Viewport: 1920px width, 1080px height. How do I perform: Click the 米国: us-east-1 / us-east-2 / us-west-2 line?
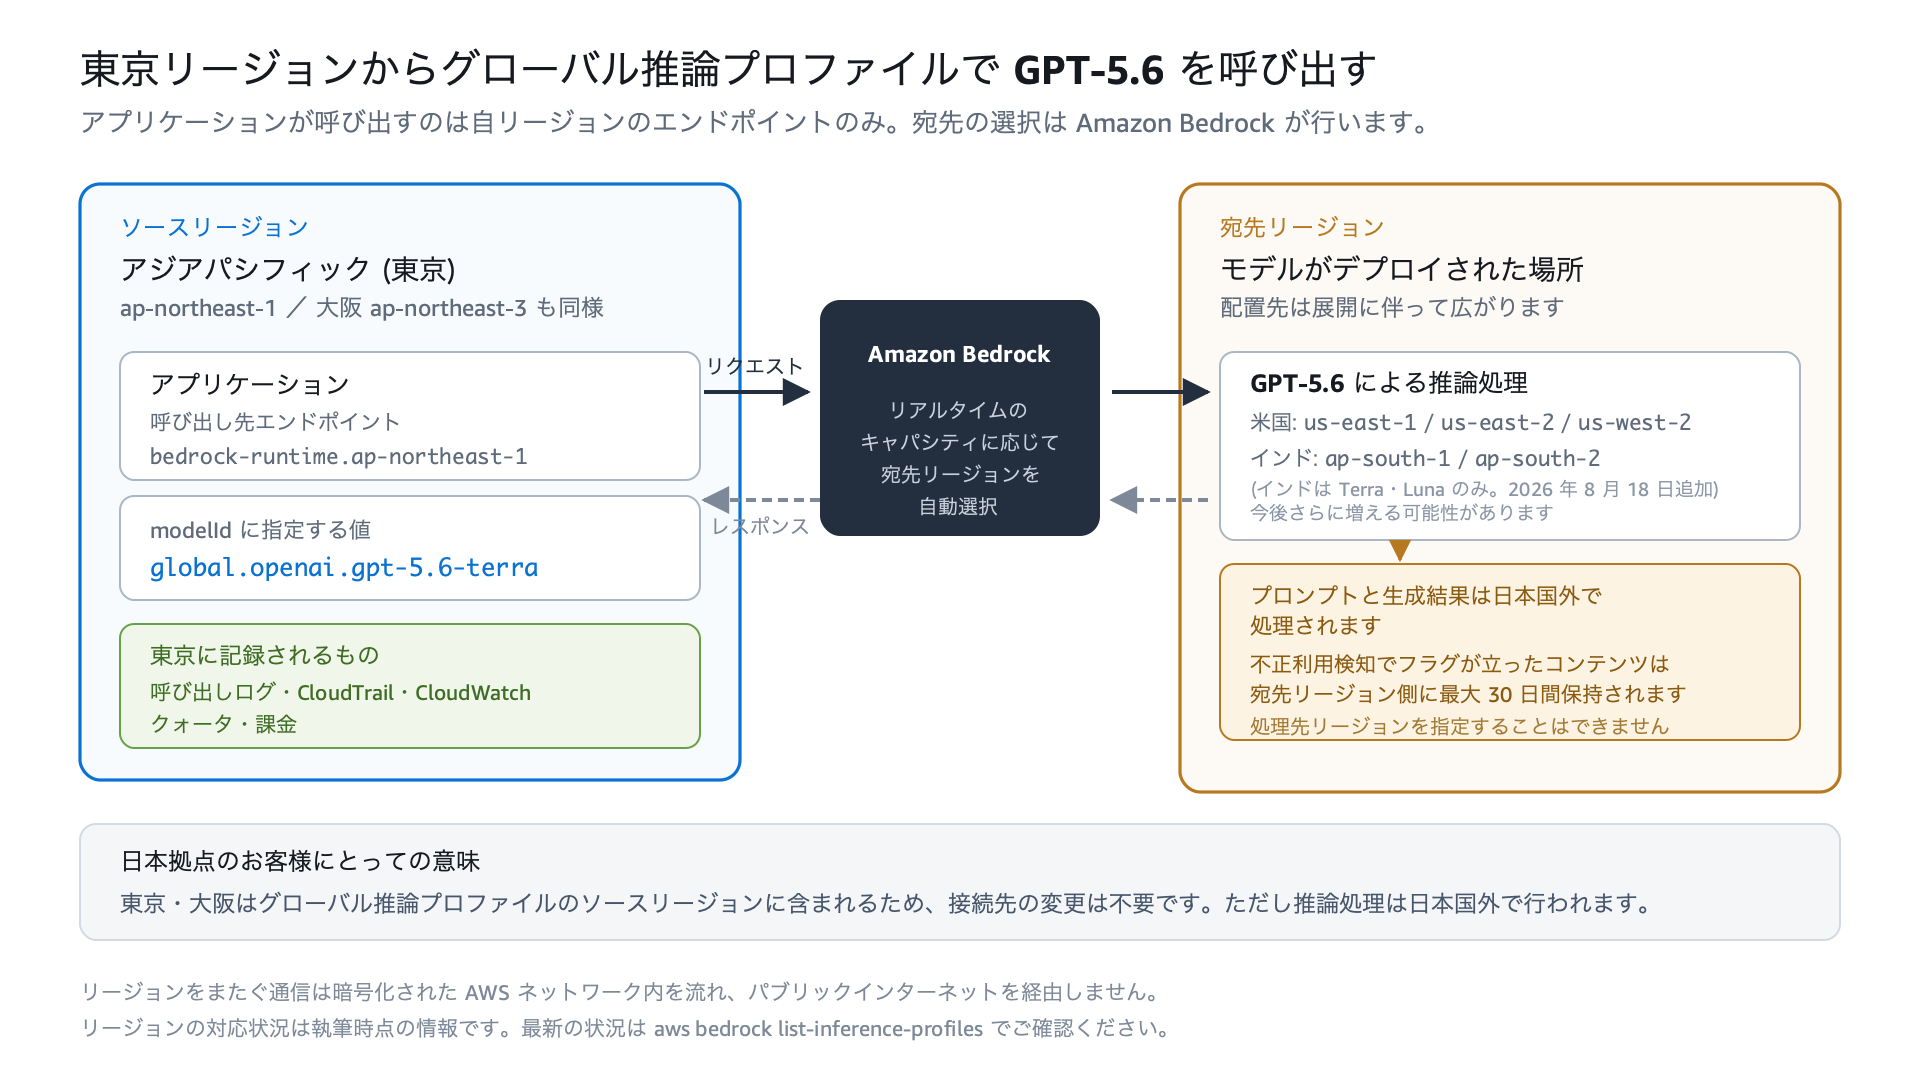1470,422
